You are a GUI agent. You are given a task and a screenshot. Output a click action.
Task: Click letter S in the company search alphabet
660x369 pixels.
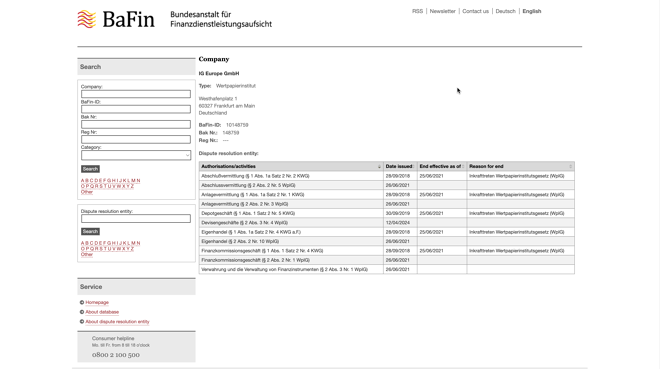click(x=101, y=186)
